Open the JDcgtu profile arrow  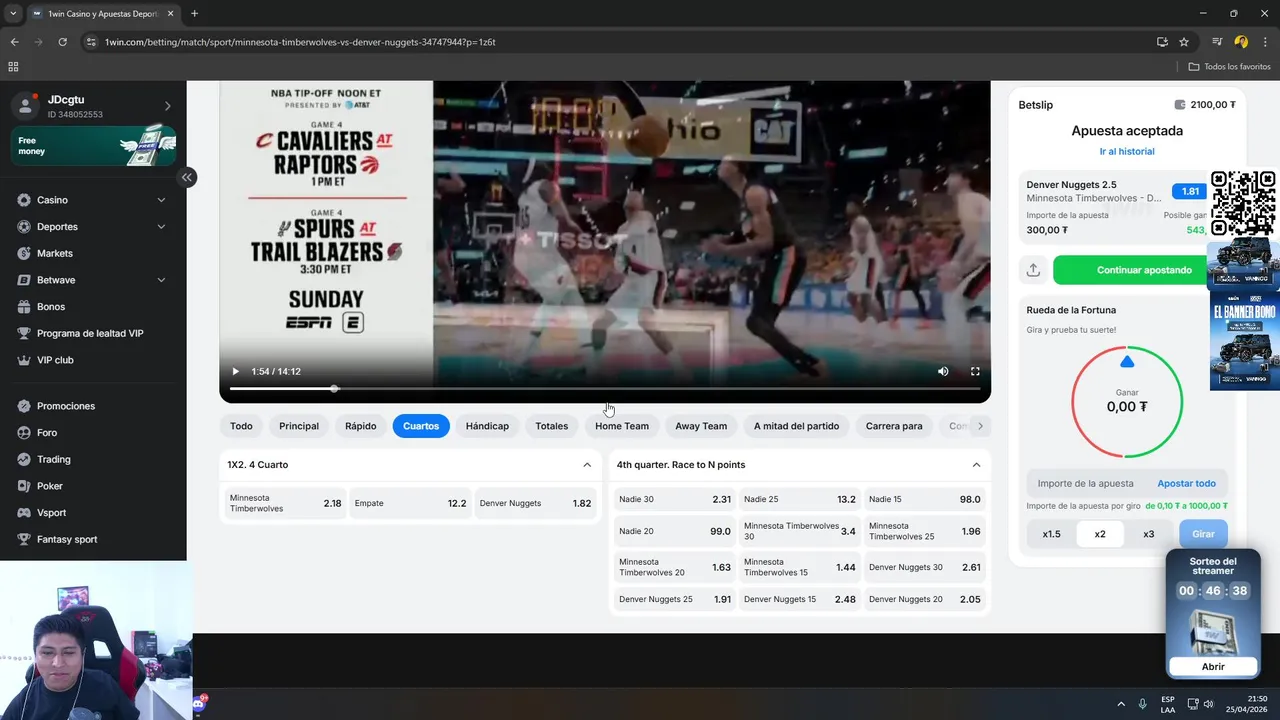[167, 106]
